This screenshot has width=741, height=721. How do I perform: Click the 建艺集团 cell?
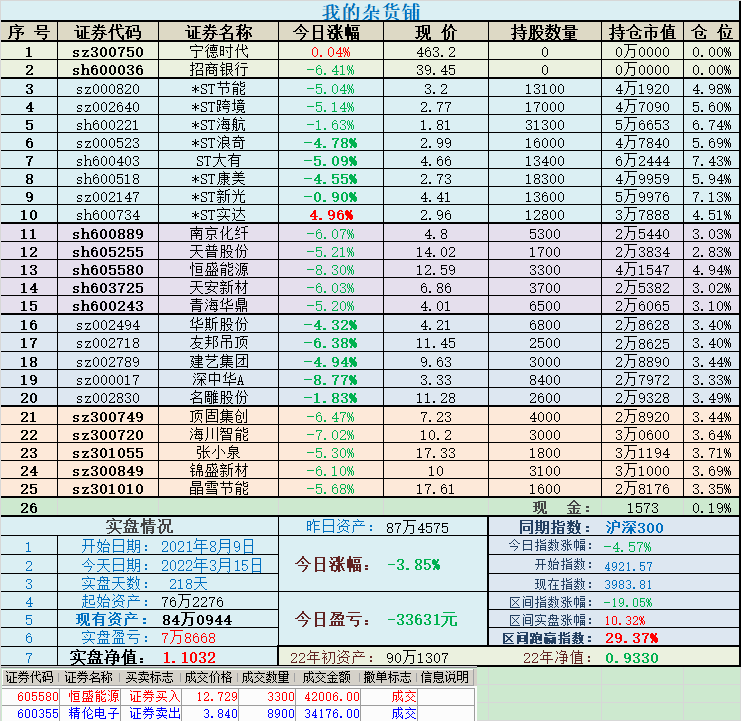pos(218,361)
